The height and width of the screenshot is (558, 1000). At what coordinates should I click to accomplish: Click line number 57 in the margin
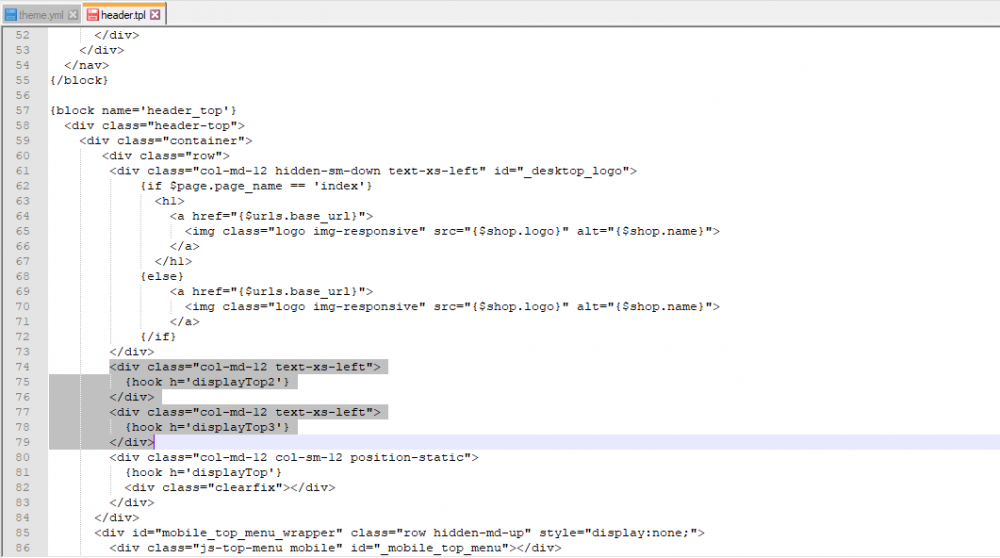pyautogui.click(x=23, y=110)
